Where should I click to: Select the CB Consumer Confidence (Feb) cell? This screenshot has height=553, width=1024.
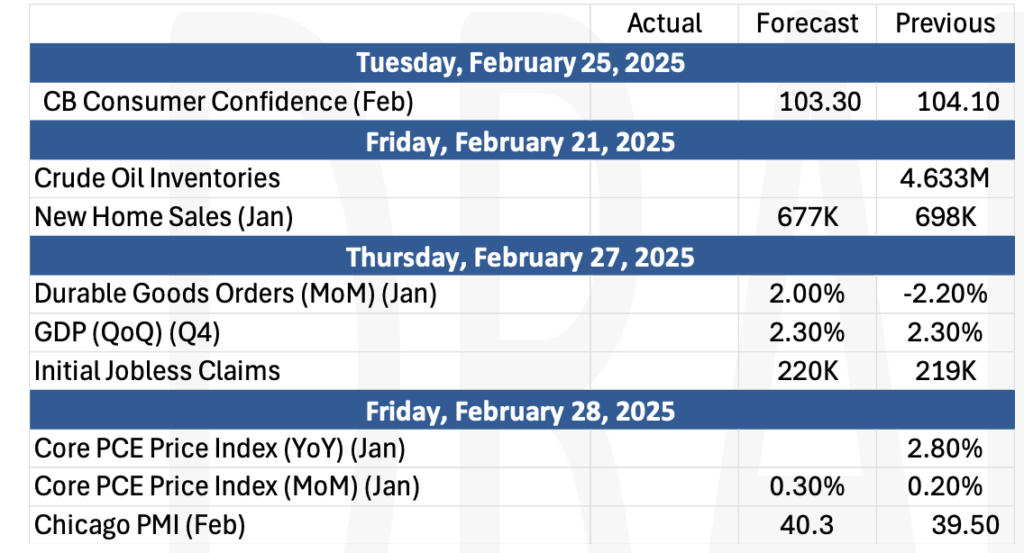[310, 101]
